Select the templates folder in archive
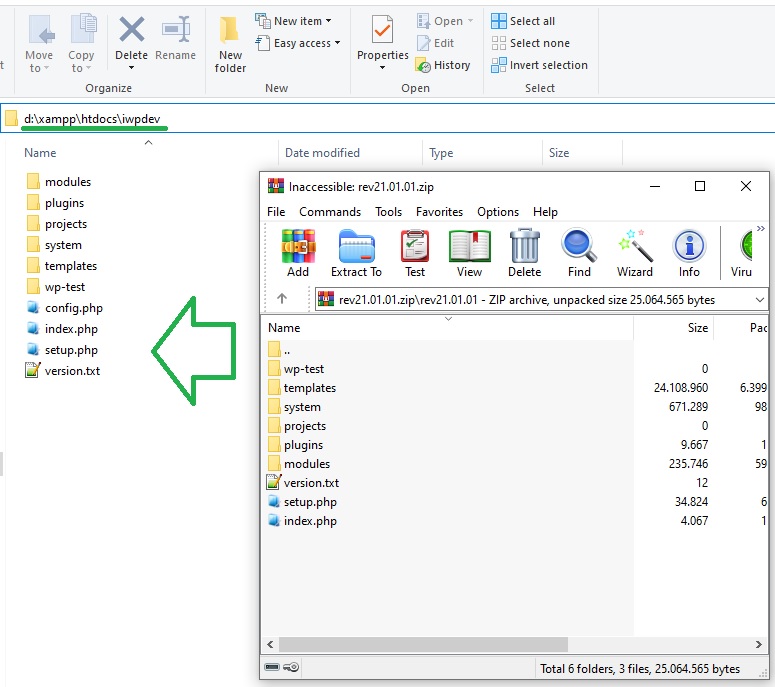The width and height of the screenshot is (775, 687). point(309,388)
